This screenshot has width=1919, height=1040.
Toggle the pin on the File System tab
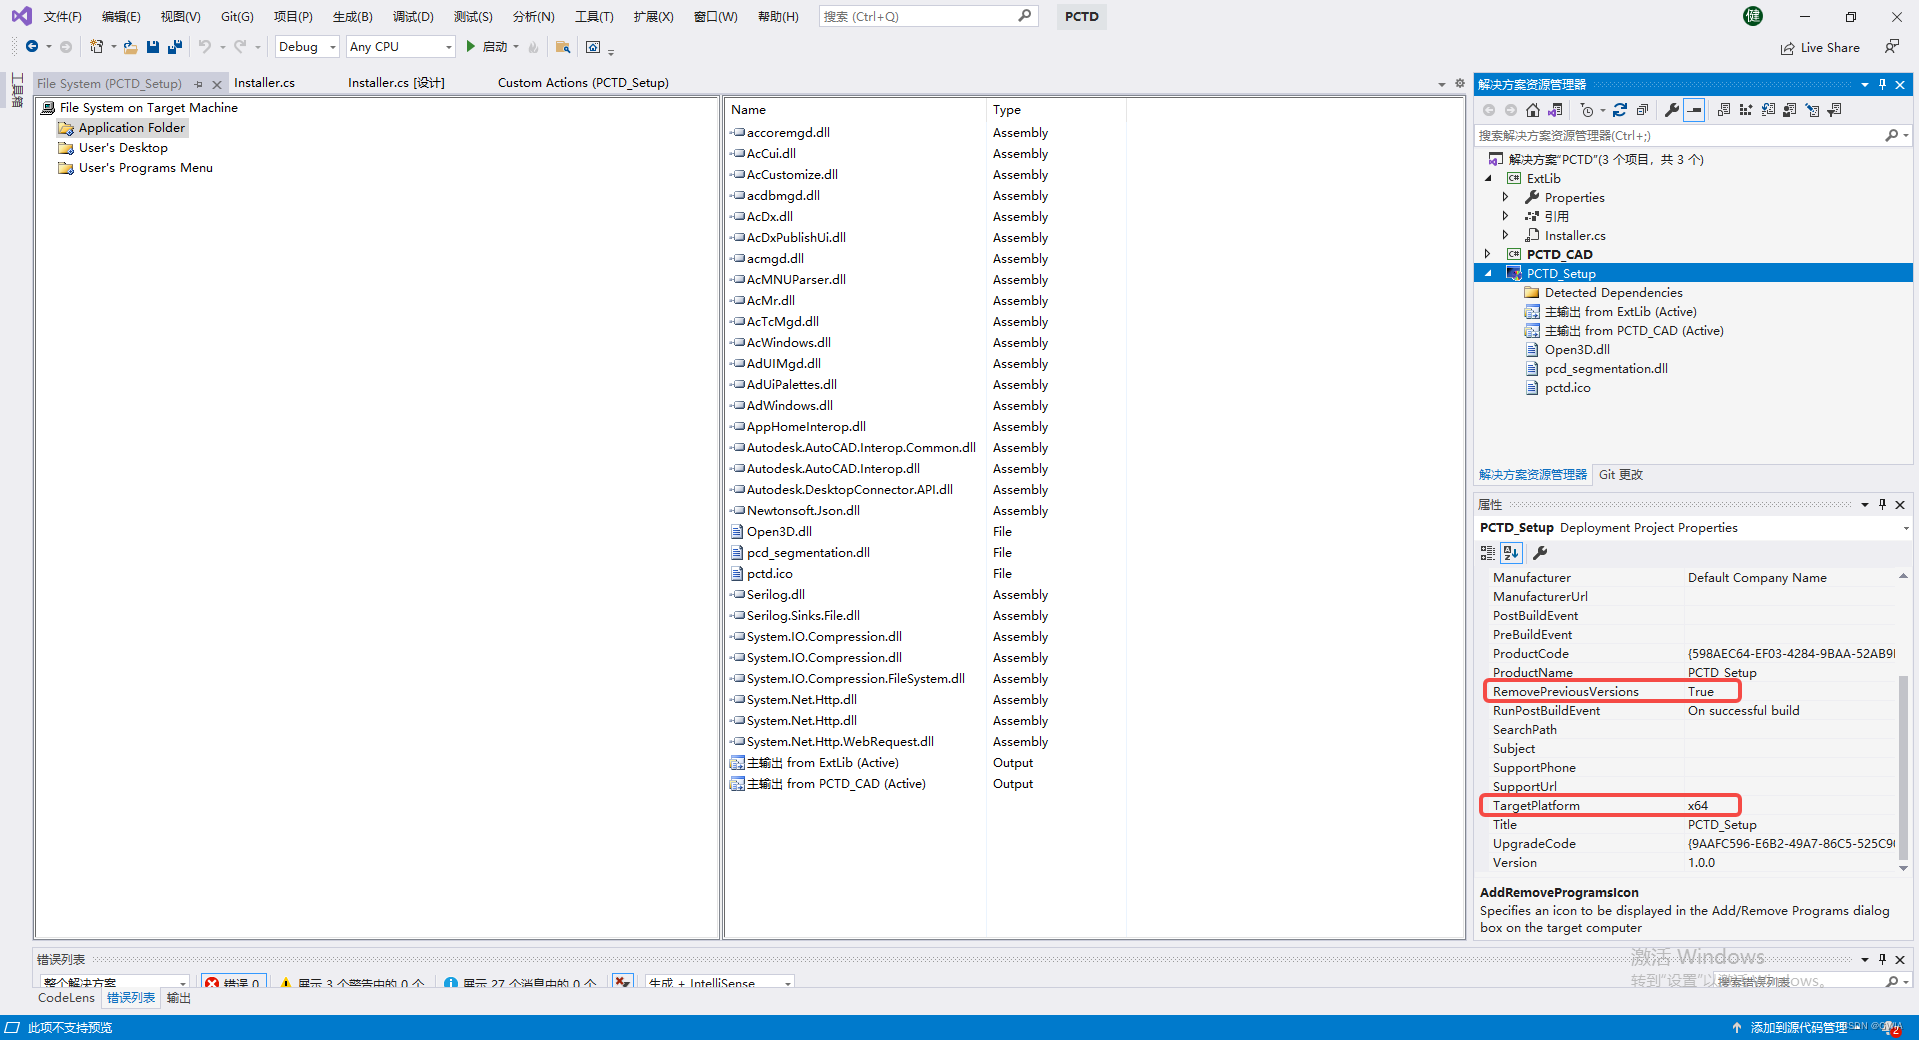pos(198,84)
